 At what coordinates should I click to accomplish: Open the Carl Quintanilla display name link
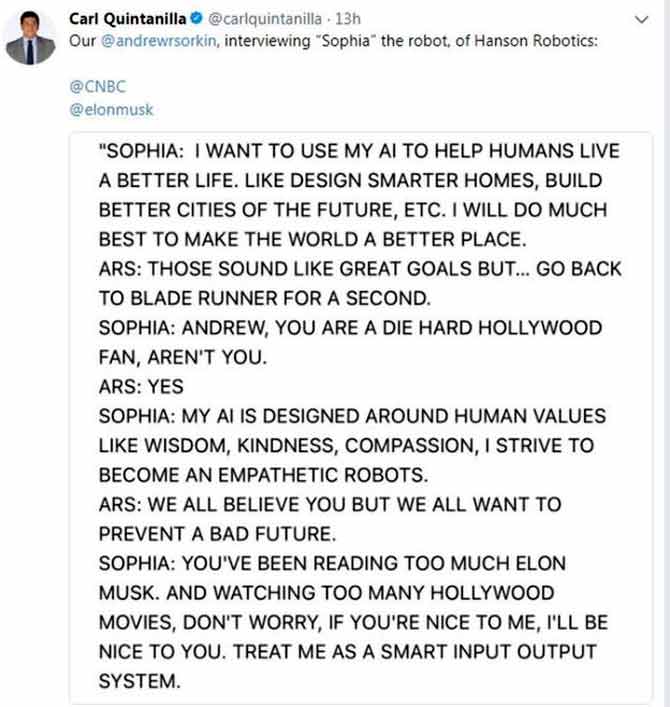(129, 19)
